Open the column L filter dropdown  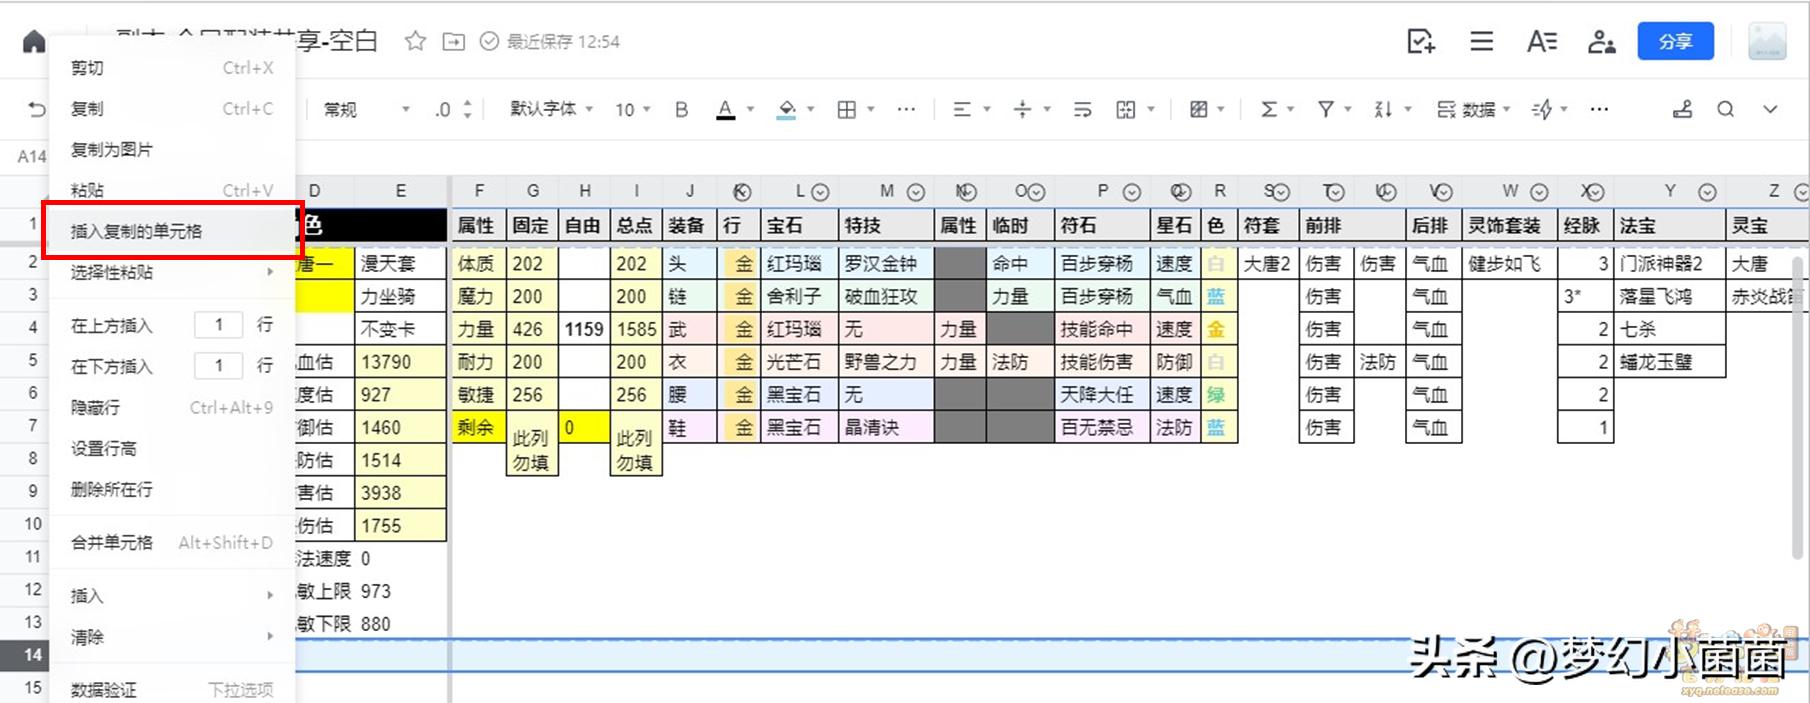pyautogui.click(x=820, y=192)
